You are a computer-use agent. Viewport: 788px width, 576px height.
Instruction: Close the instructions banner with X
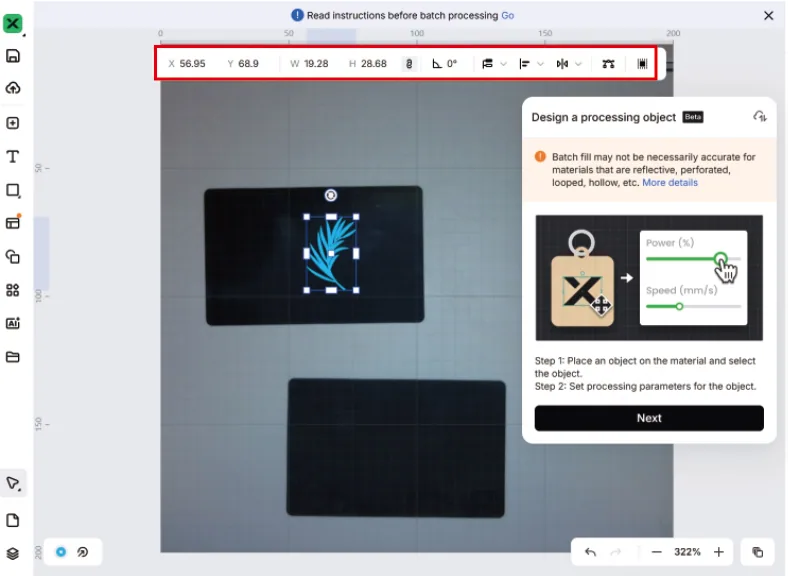click(768, 16)
